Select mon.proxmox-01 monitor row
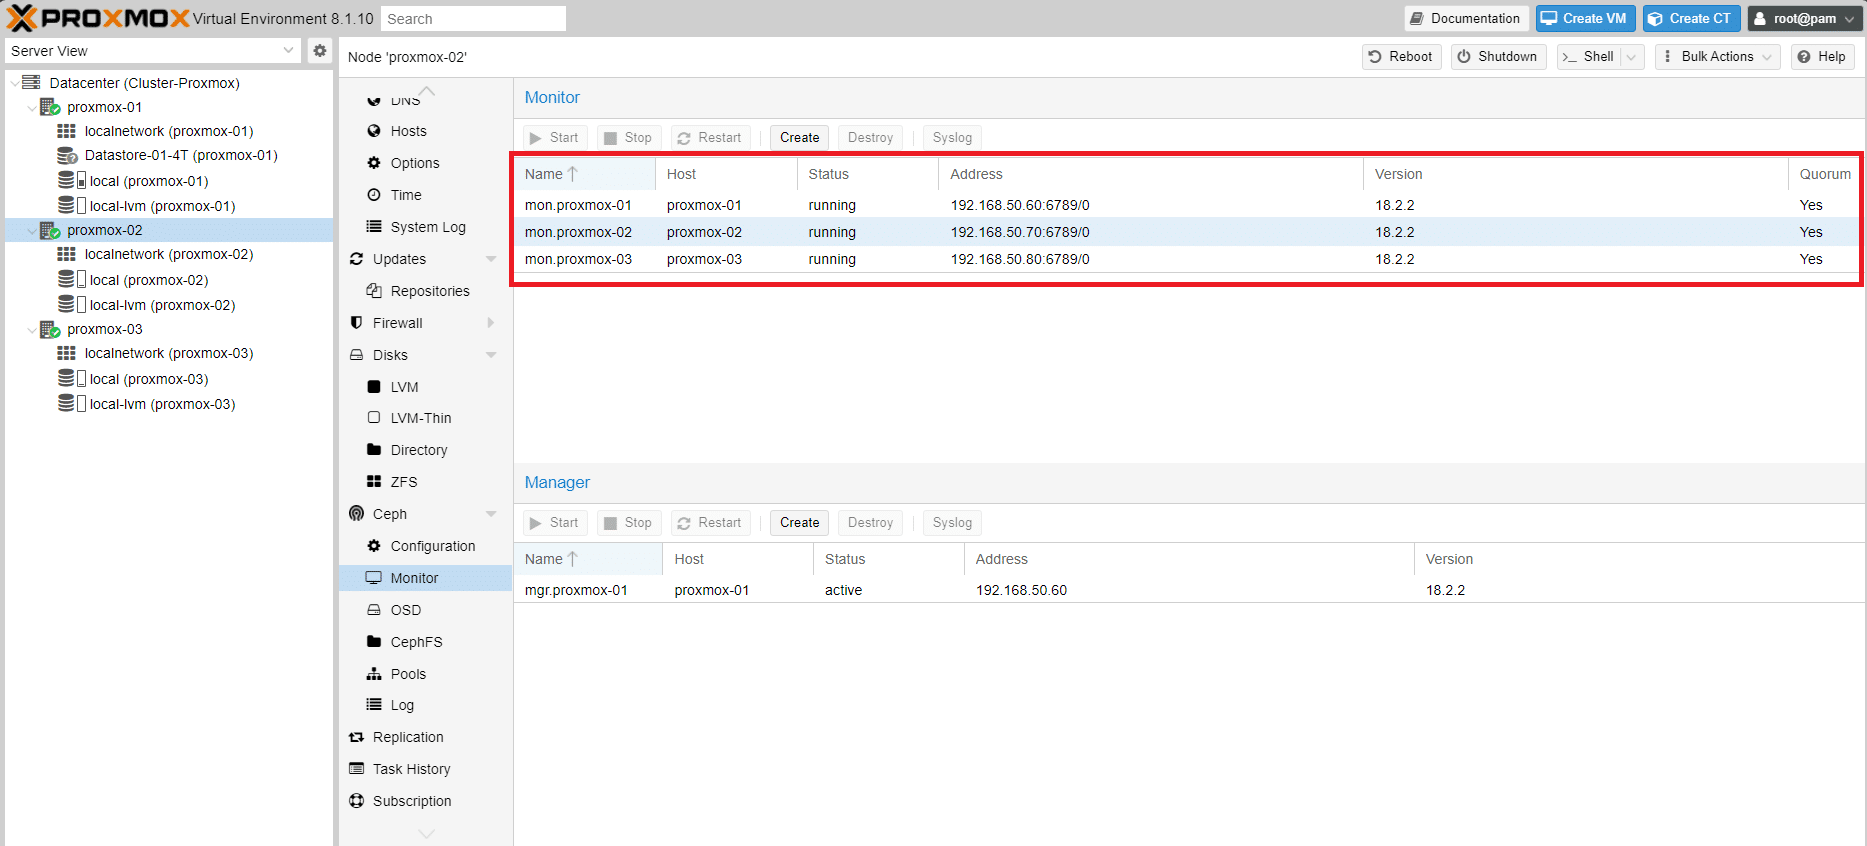The height and width of the screenshot is (846, 1867). coord(1187,205)
